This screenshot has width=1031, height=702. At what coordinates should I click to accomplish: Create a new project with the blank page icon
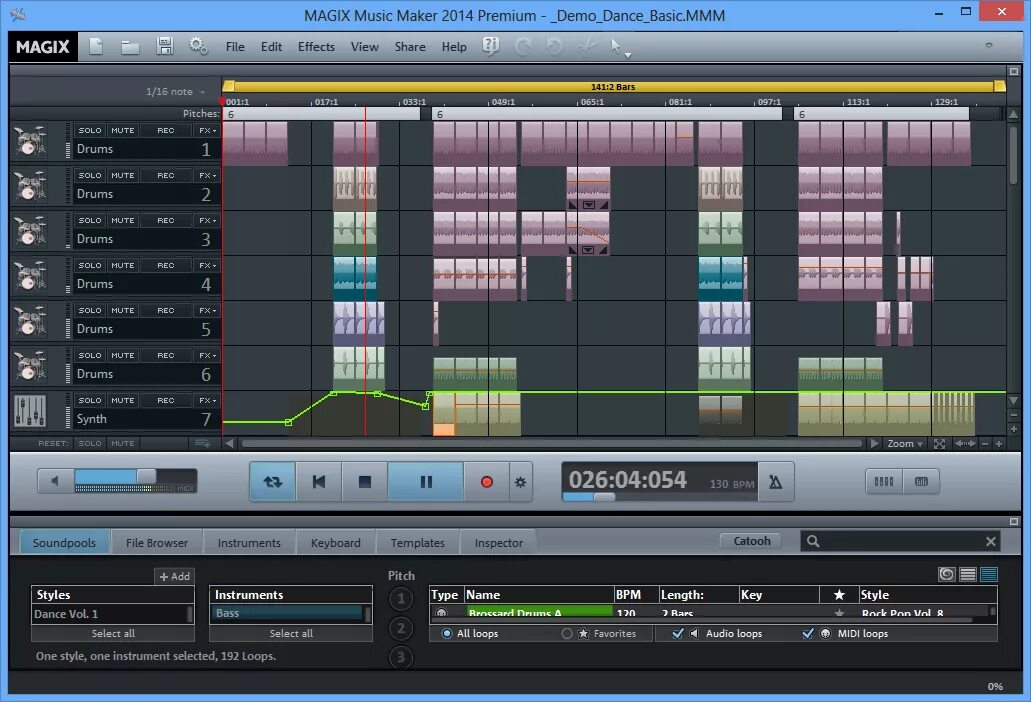(96, 47)
